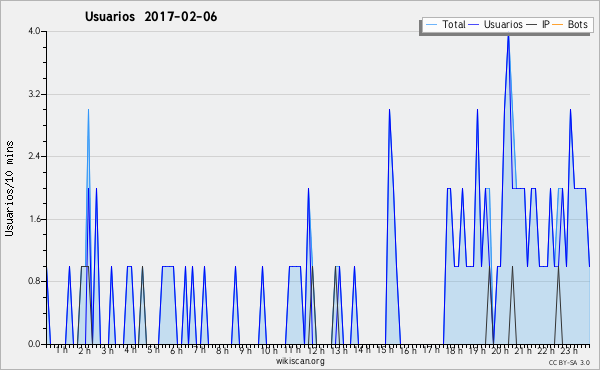Viewport: 600px width, 370px height.
Task: Click the '20 h' x-axis label
Action: [500, 350]
